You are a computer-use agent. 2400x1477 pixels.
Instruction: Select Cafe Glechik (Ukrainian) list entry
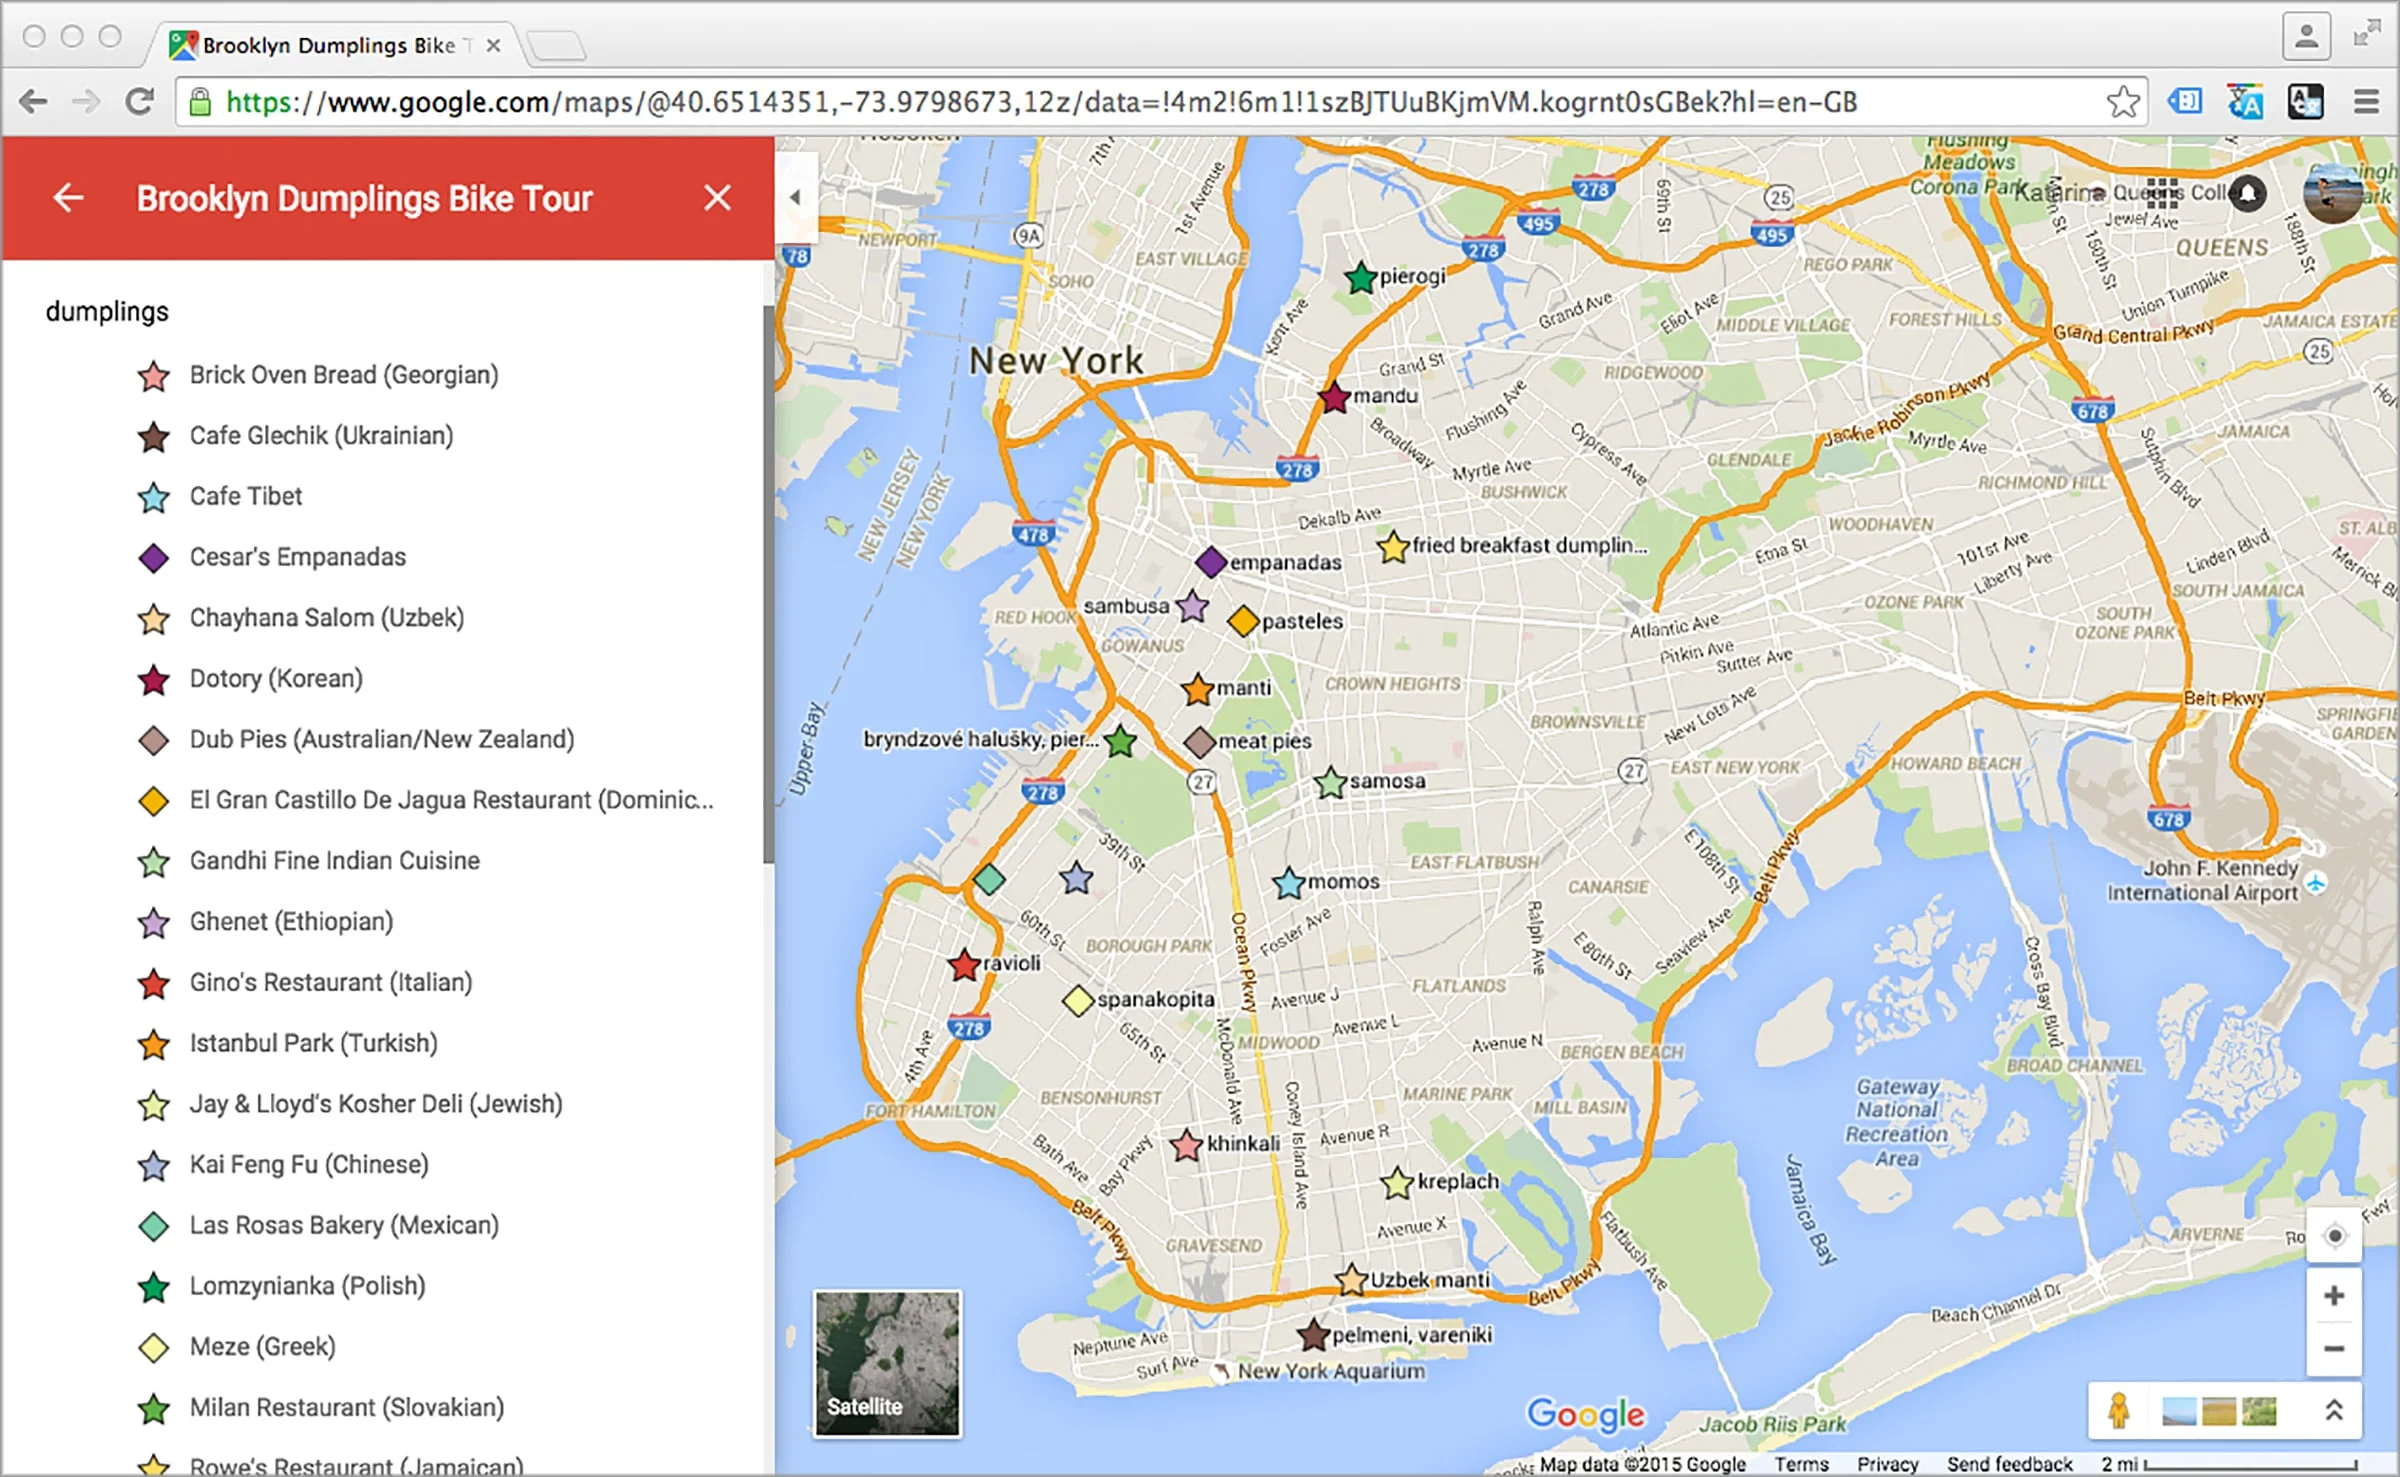[321, 436]
